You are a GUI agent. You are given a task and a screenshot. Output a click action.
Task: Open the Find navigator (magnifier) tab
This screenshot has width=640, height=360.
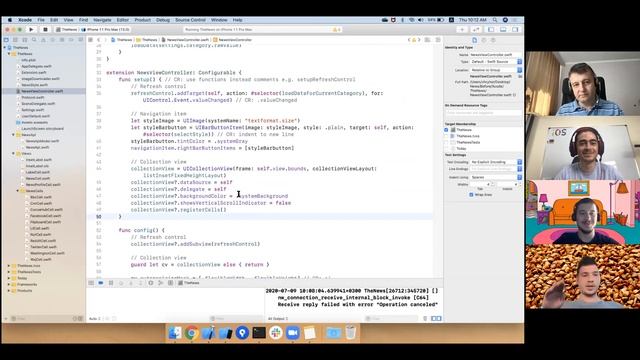(34, 40)
